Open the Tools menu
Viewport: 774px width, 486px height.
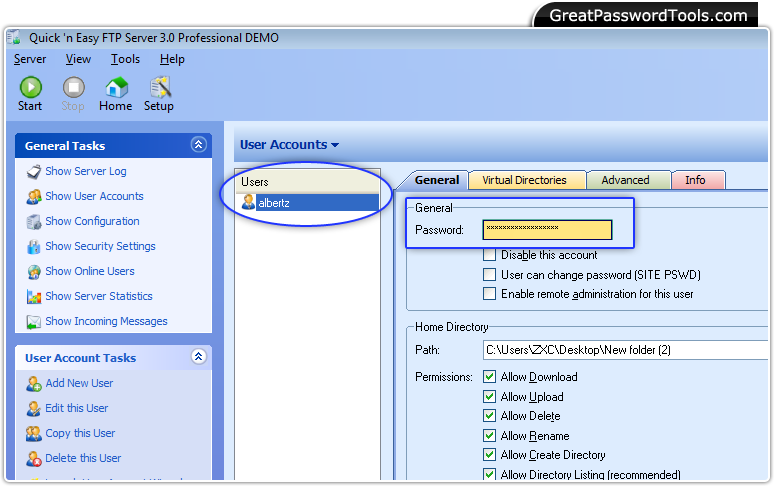pyautogui.click(x=125, y=59)
